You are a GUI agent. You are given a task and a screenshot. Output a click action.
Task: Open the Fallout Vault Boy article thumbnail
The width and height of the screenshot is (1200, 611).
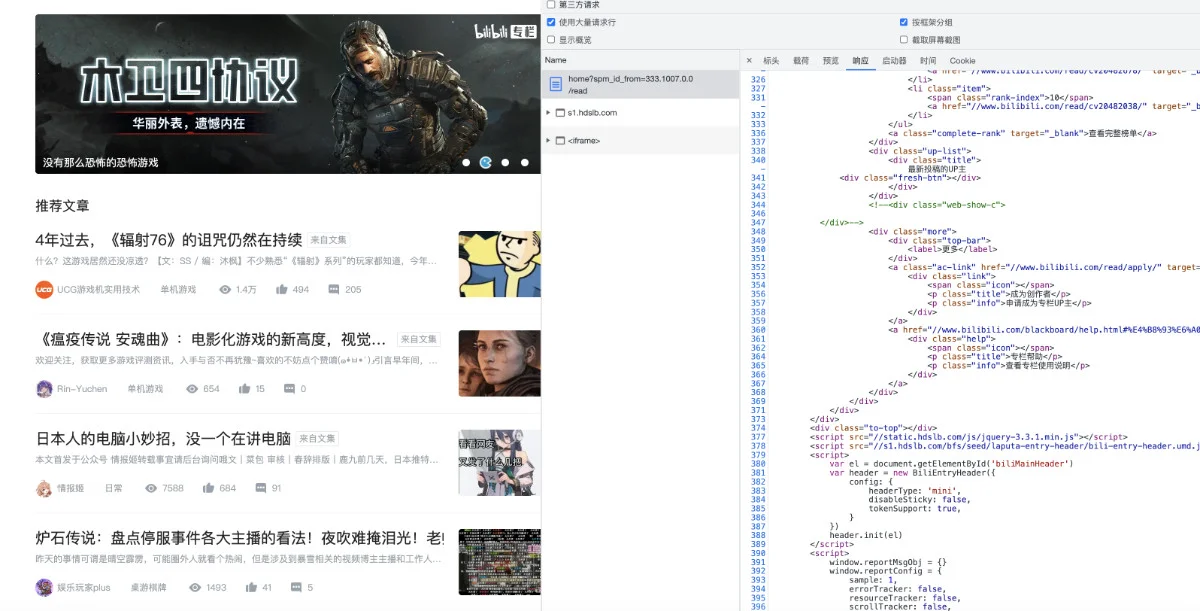point(499,264)
